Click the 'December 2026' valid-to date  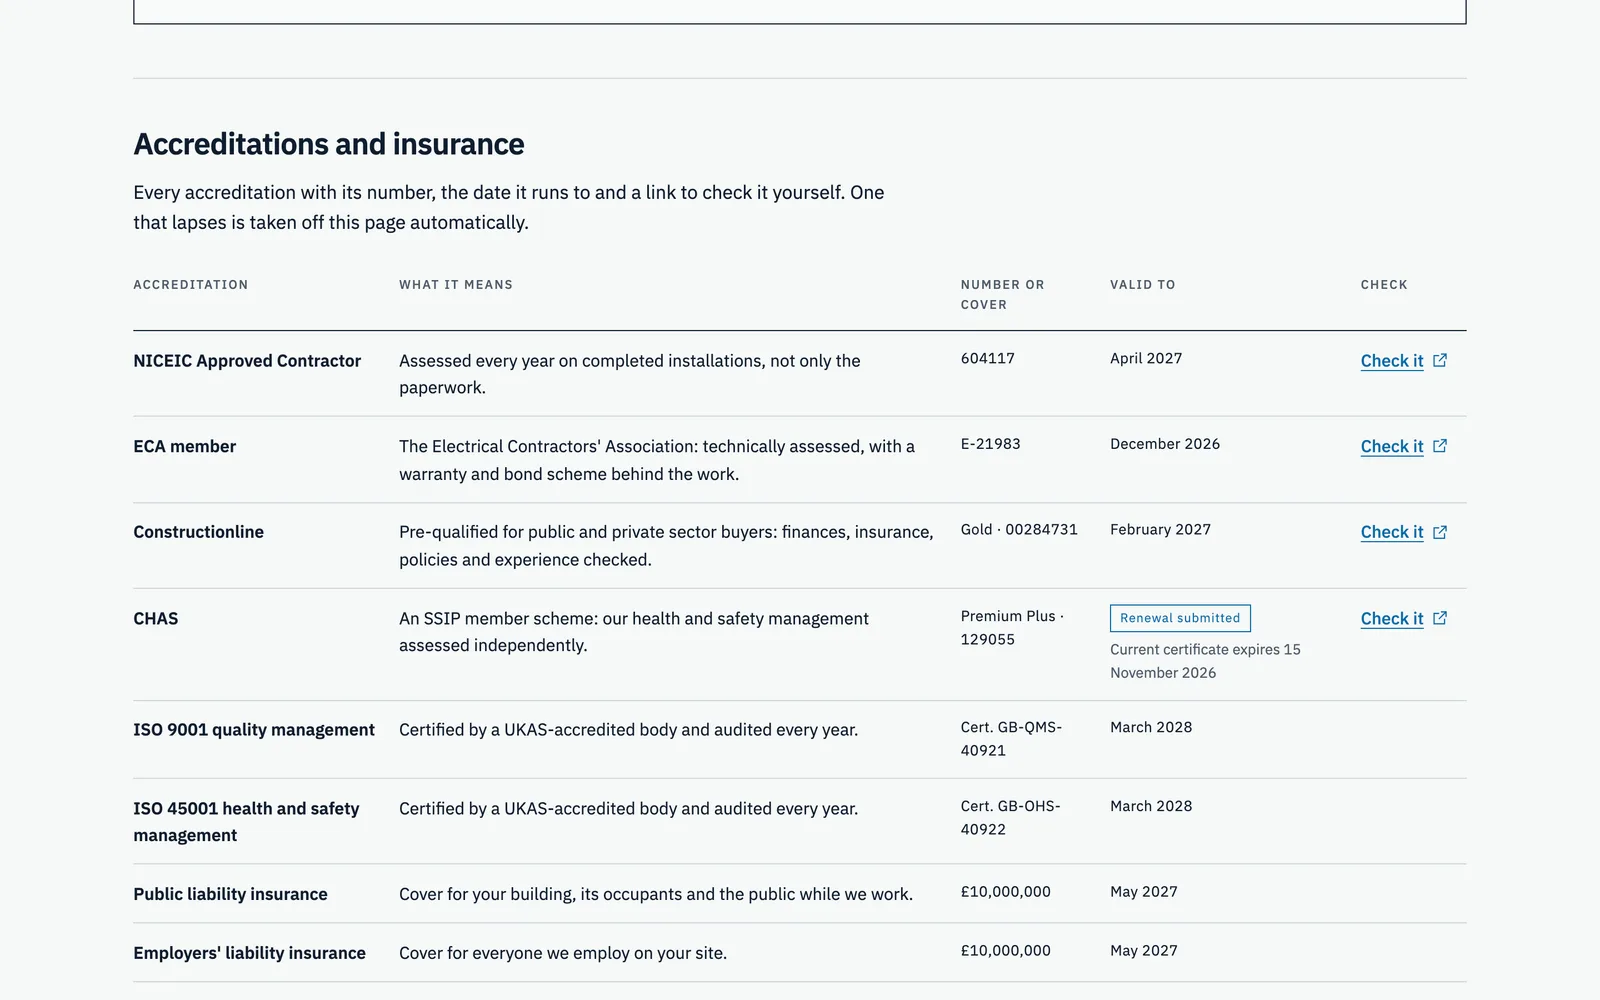pos(1165,444)
